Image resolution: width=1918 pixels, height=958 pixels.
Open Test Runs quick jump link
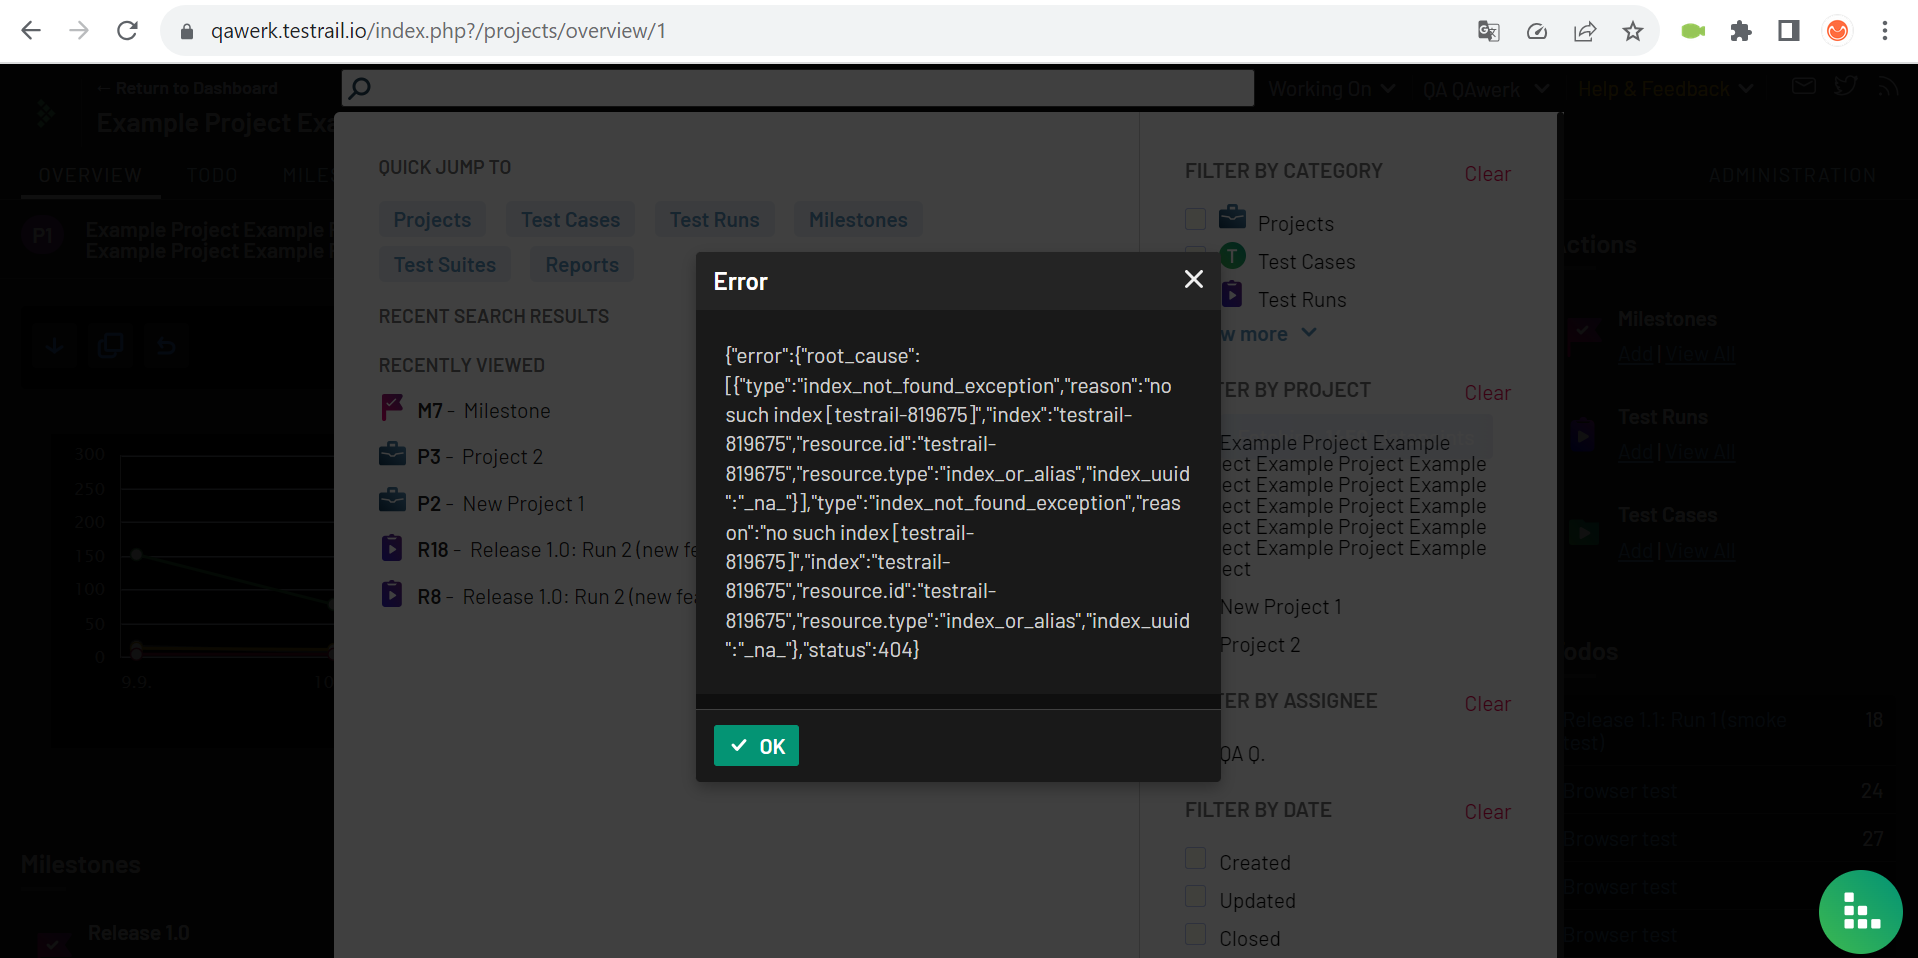714,220
